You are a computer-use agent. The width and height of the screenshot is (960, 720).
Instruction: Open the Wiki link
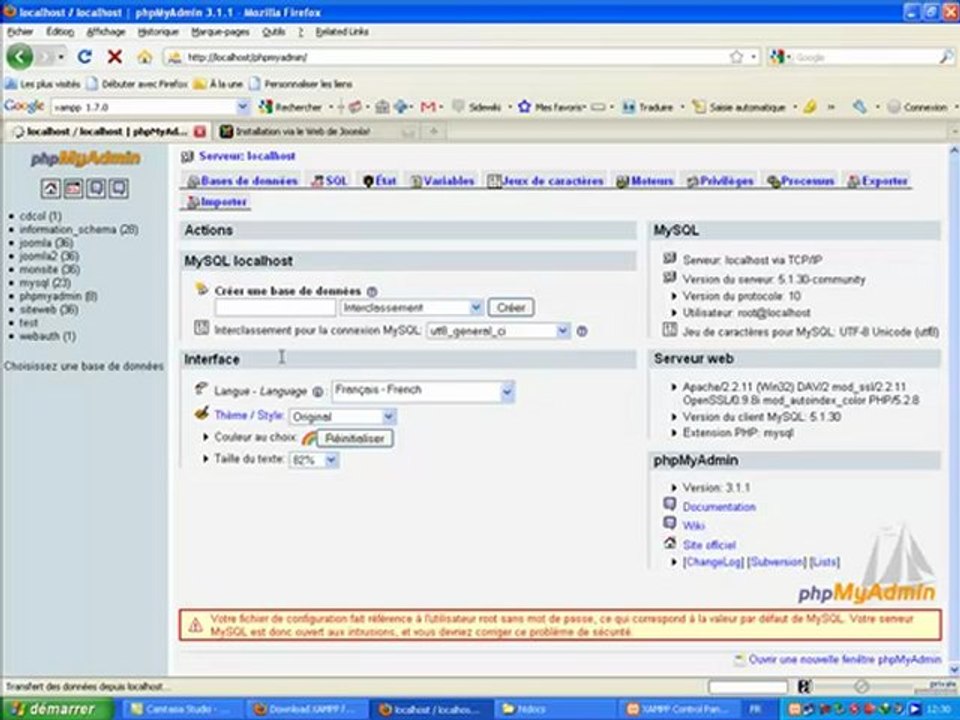[693, 525]
